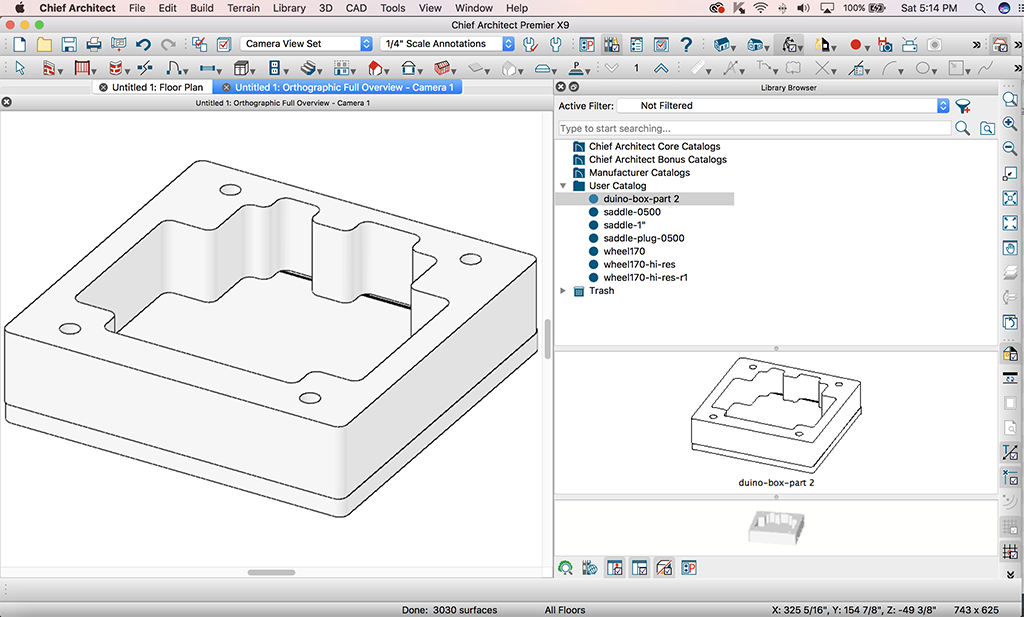Click Zoom In magnifier on right toolbar
The width and height of the screenshot is (1024, 617).
pos(1010,124)
